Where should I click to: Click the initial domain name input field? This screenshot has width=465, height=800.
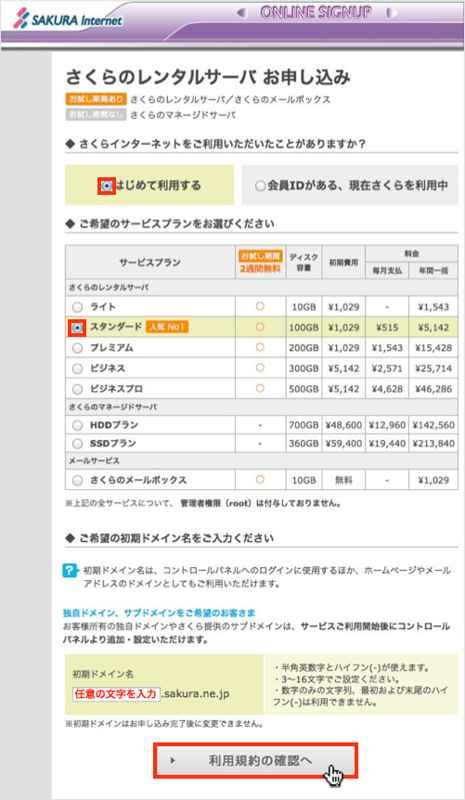tap(116, 694)
